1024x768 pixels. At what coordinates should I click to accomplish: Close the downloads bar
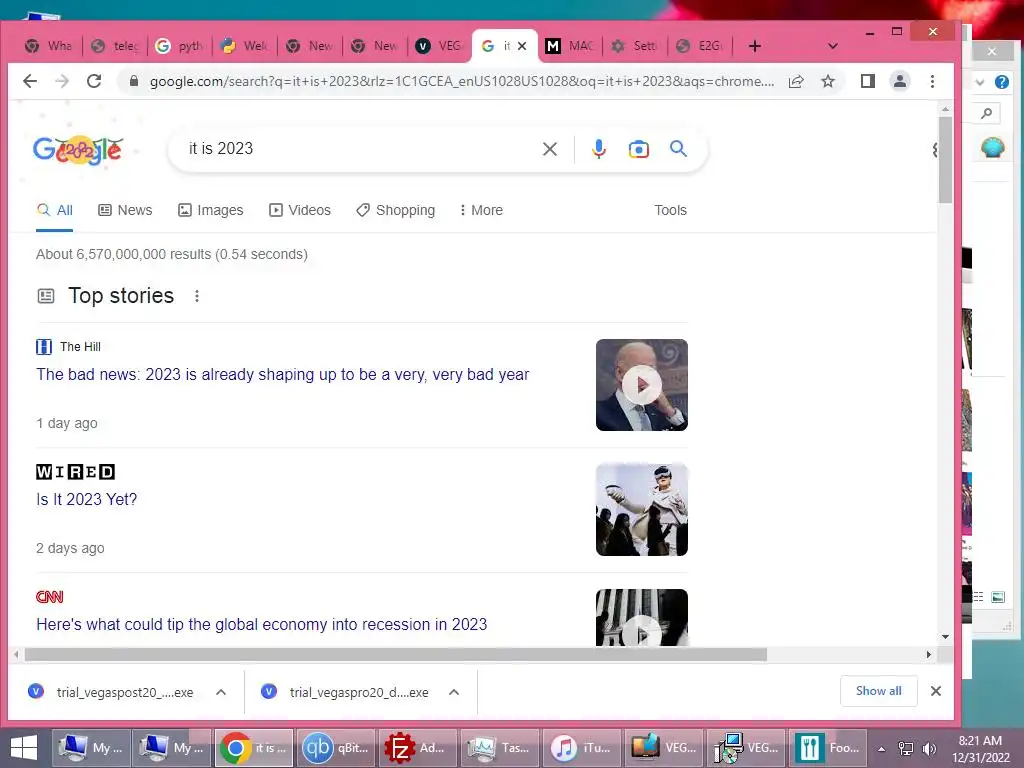(x=936, y=691)
